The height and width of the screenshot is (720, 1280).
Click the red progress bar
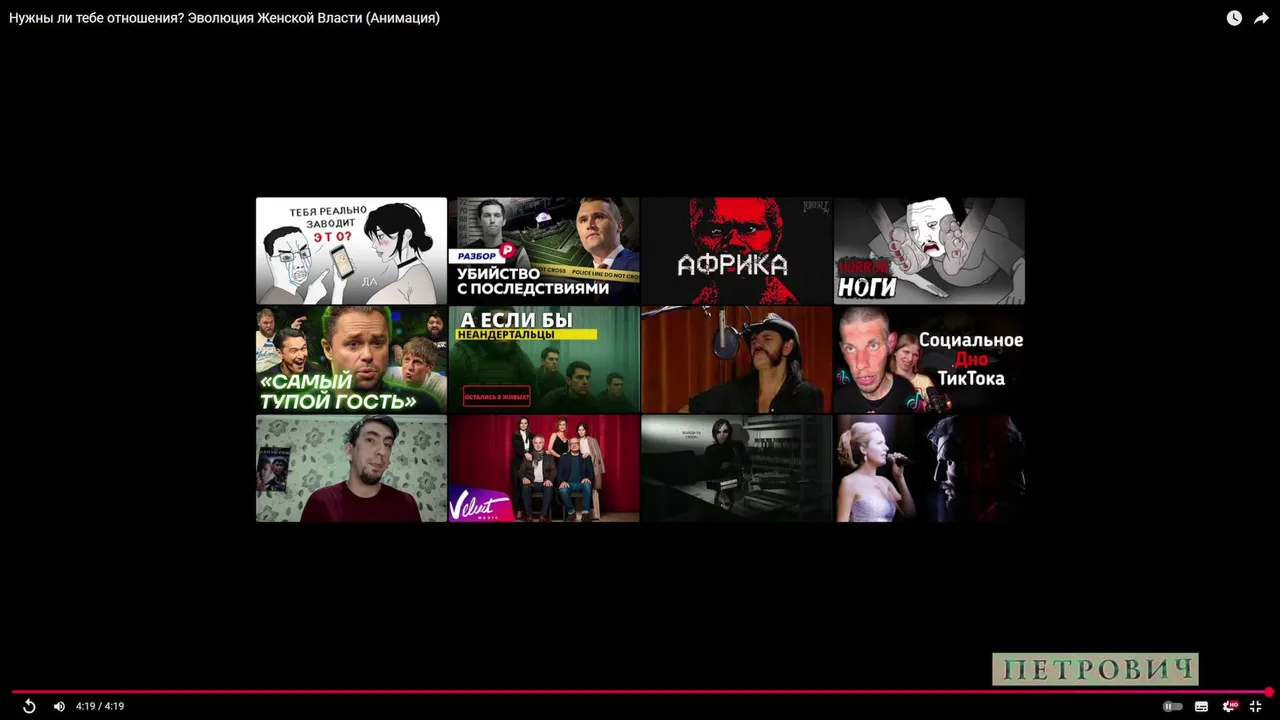(640, 692)
